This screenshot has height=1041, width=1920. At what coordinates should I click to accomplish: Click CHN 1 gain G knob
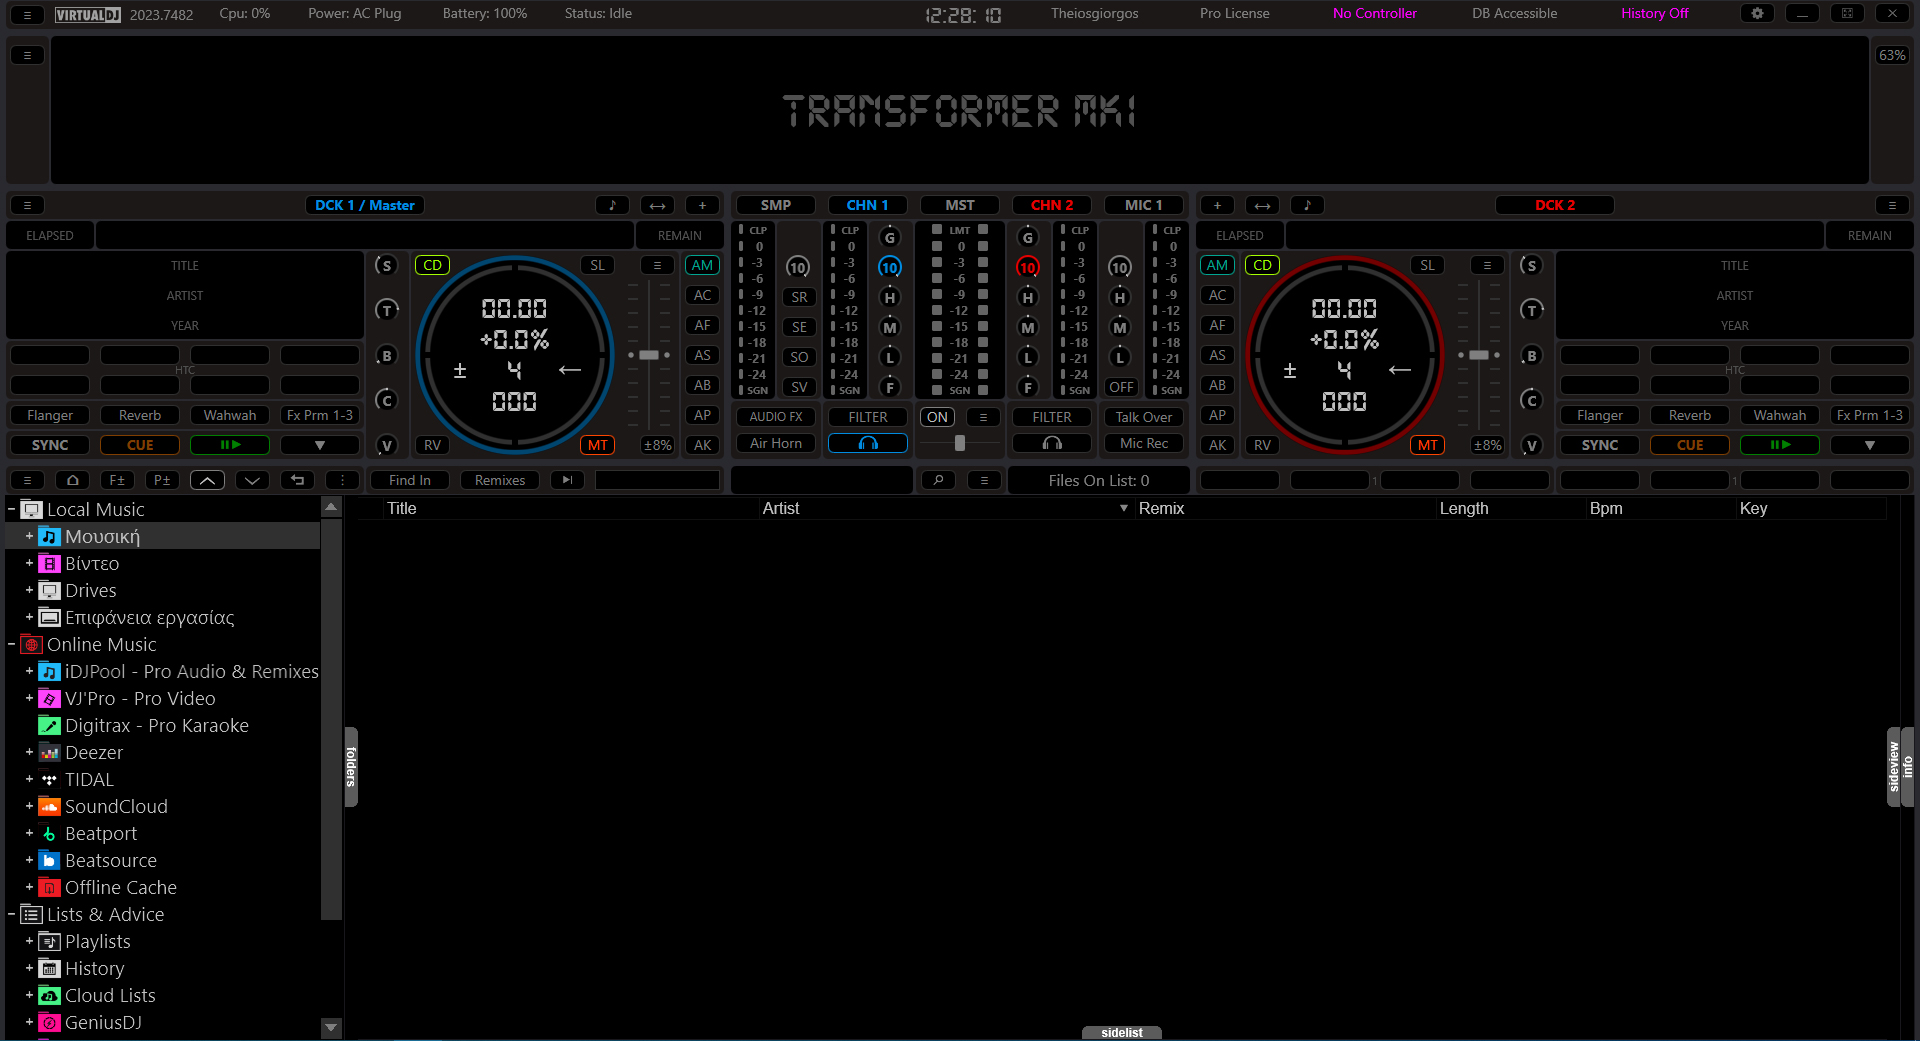pyautogui.click(x=889, y=238)
